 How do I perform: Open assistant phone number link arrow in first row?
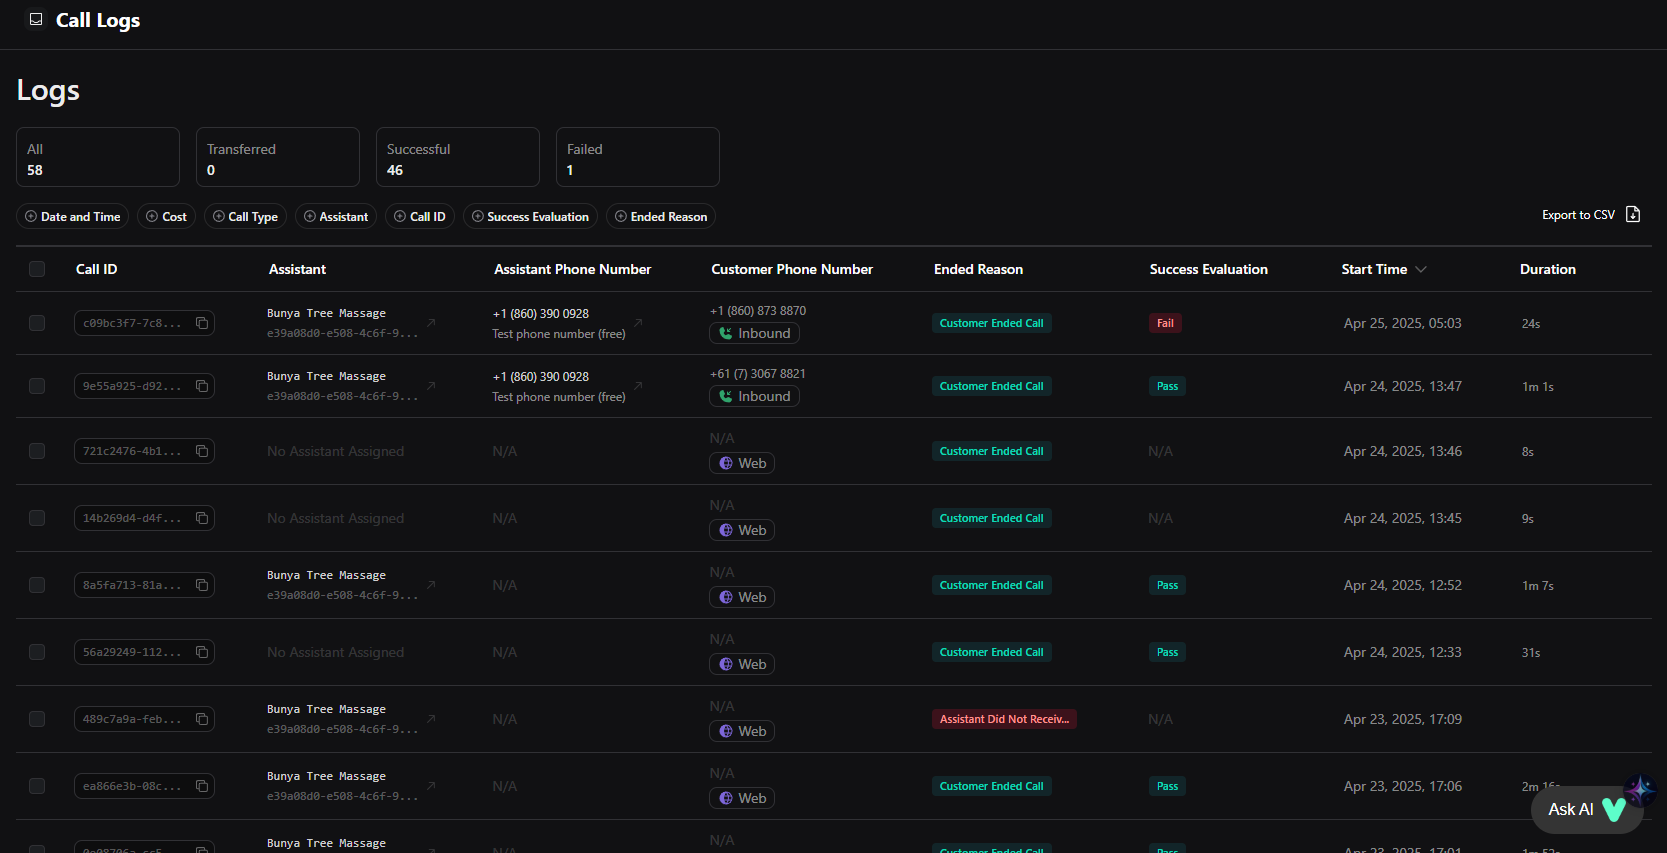638,322
